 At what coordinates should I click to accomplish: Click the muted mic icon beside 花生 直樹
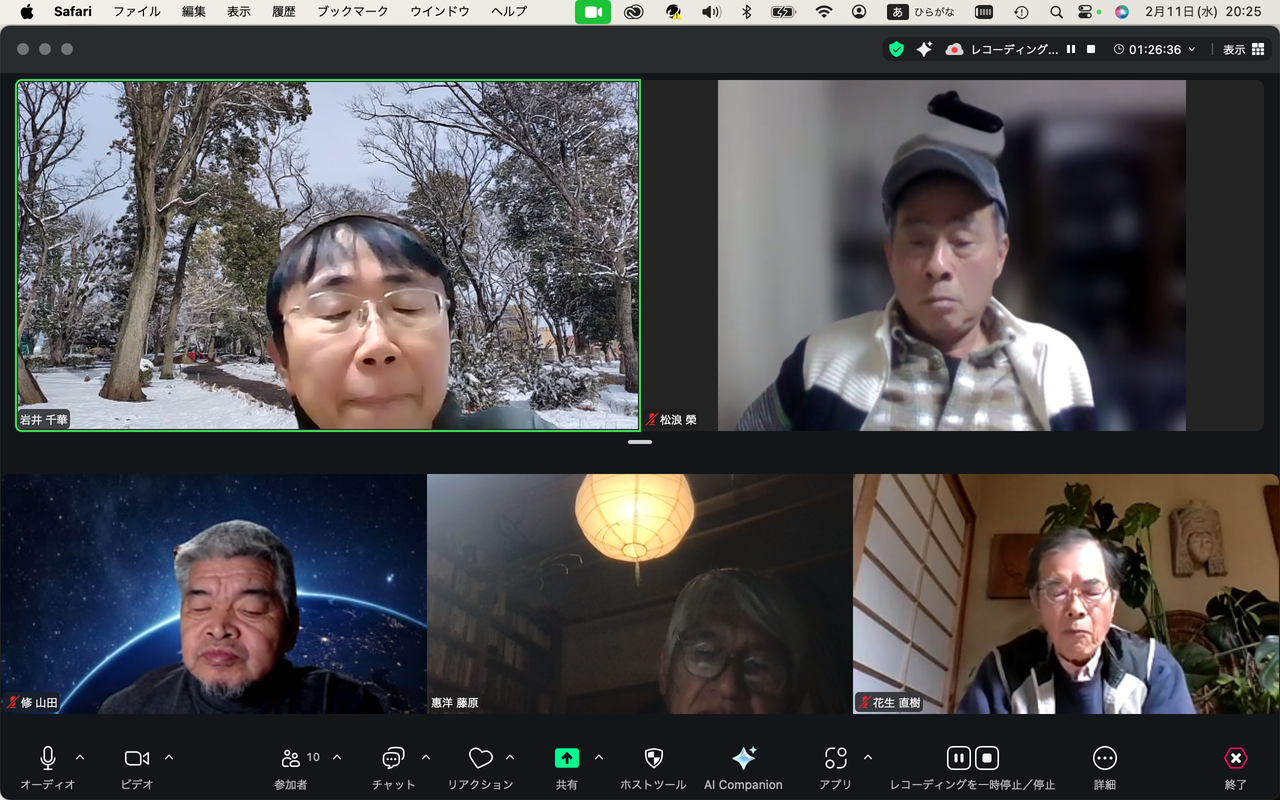[x=864, y=703]
